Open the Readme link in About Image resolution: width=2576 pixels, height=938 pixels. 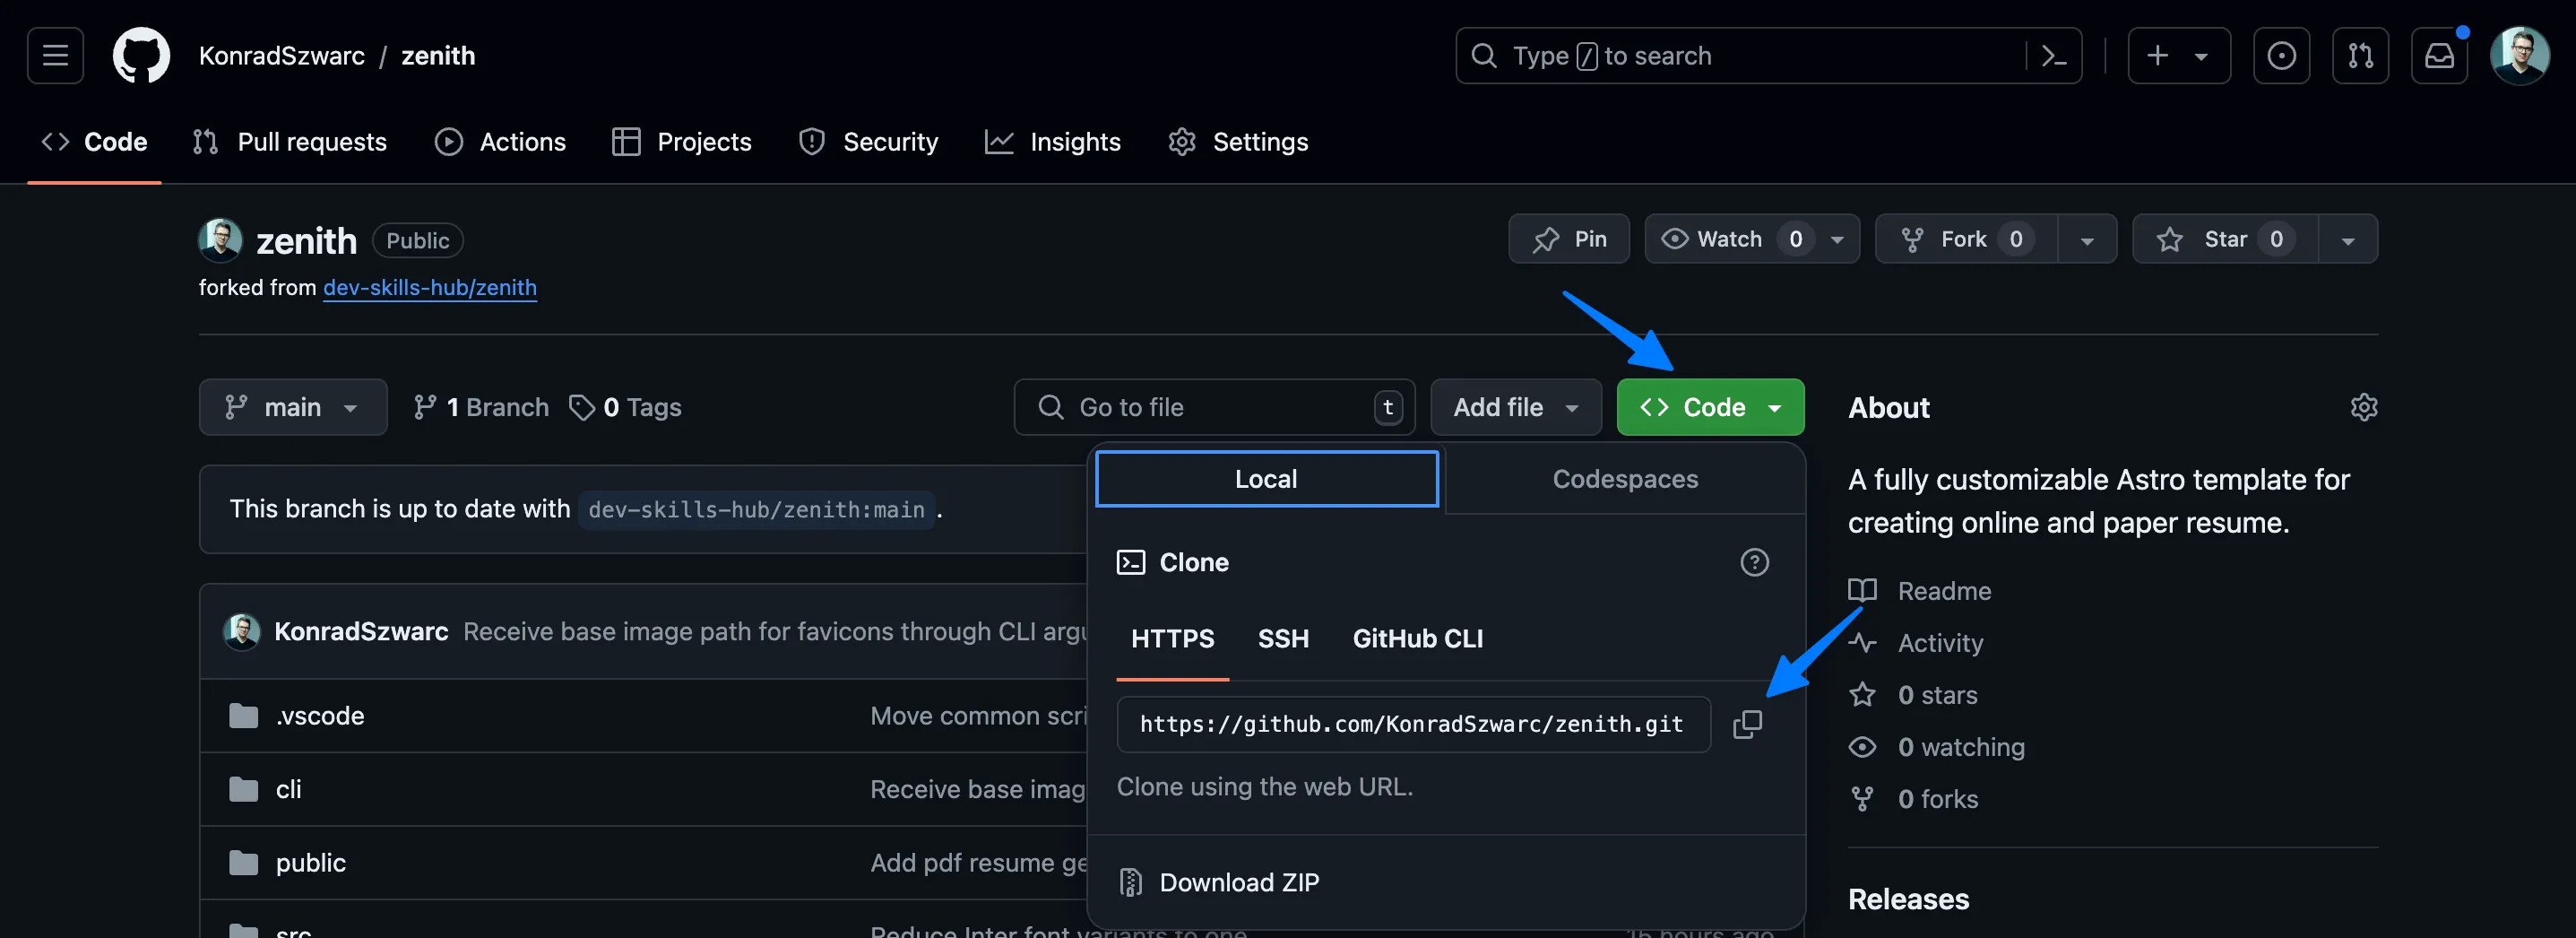(1921, 591)
